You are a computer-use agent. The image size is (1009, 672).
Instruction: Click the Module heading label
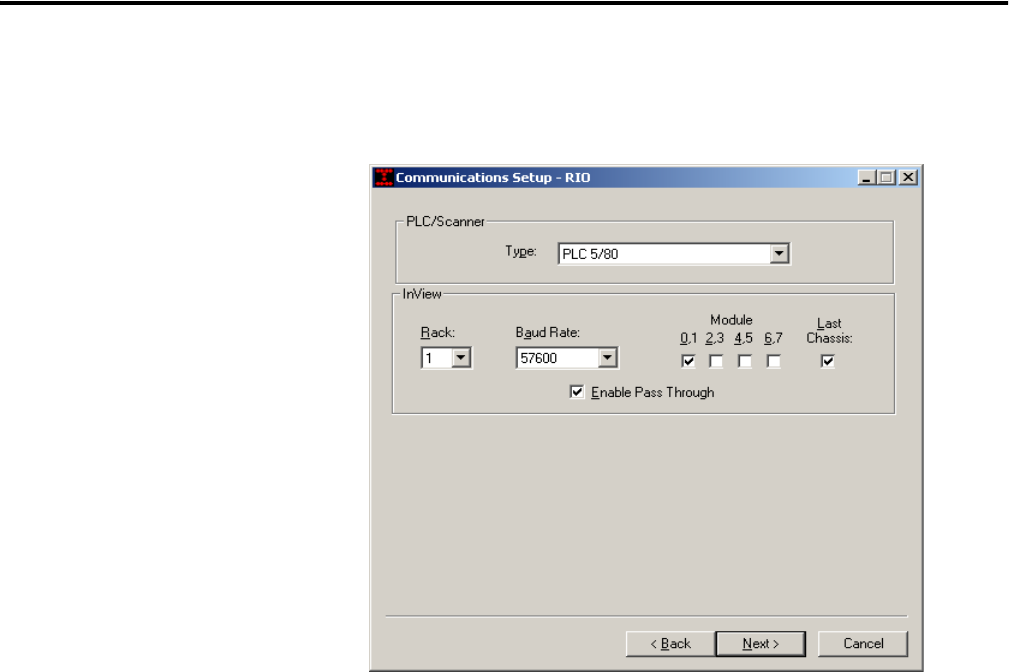point(732,320)
